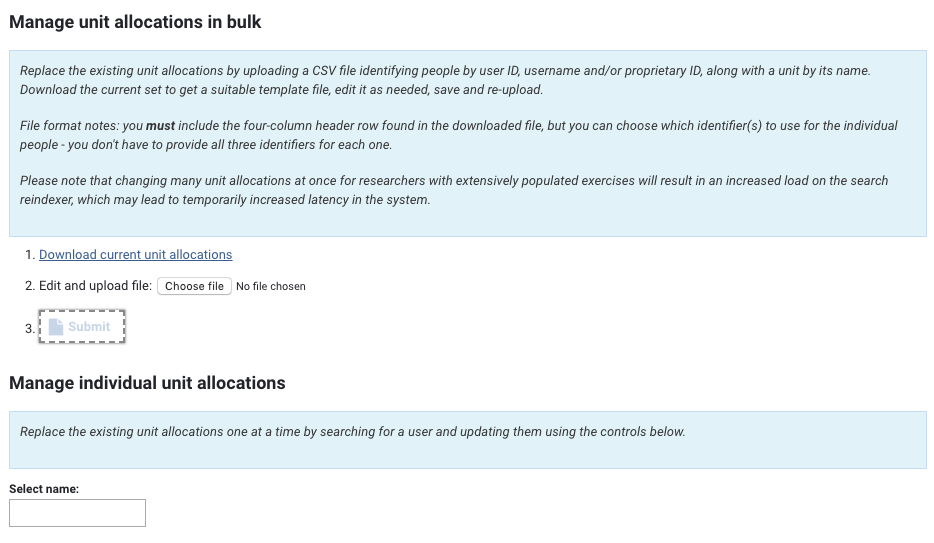
Task: Click the bold word 'must'
Action: (x=160, y=126)
